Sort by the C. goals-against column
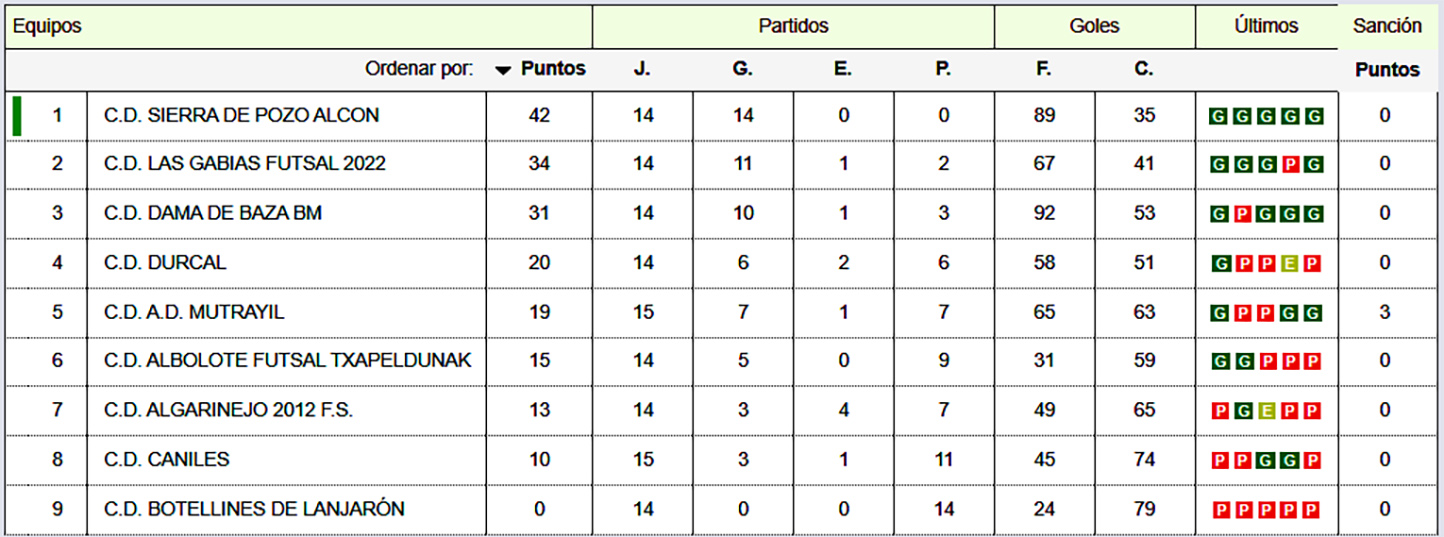This screenshot has width=1444, height=537. 1144,70
